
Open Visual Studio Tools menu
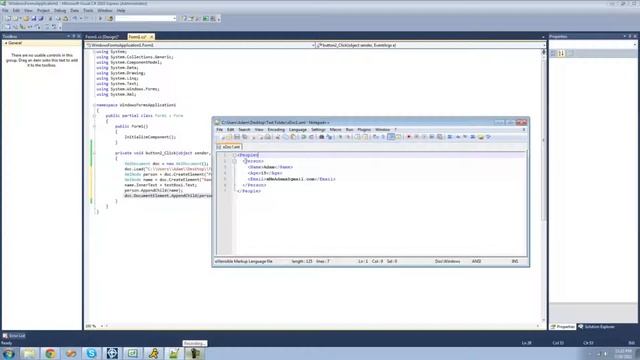click(88, 11)
